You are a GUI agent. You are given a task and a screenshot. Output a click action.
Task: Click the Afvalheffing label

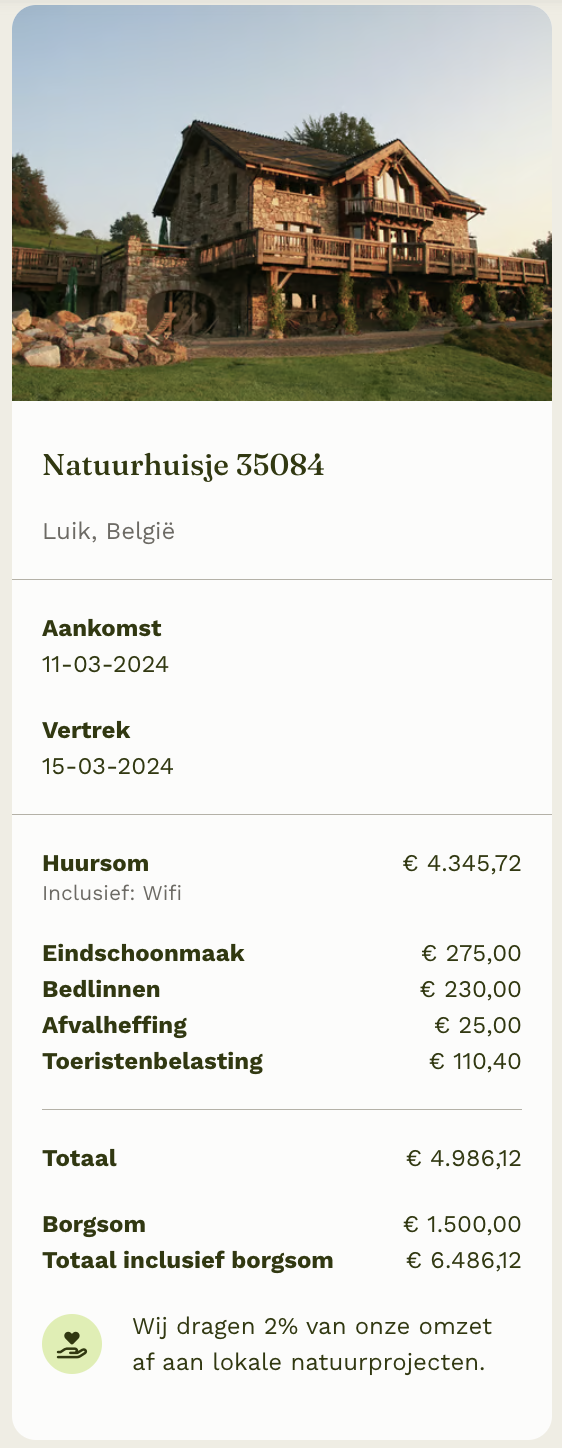click(114, 1025)
